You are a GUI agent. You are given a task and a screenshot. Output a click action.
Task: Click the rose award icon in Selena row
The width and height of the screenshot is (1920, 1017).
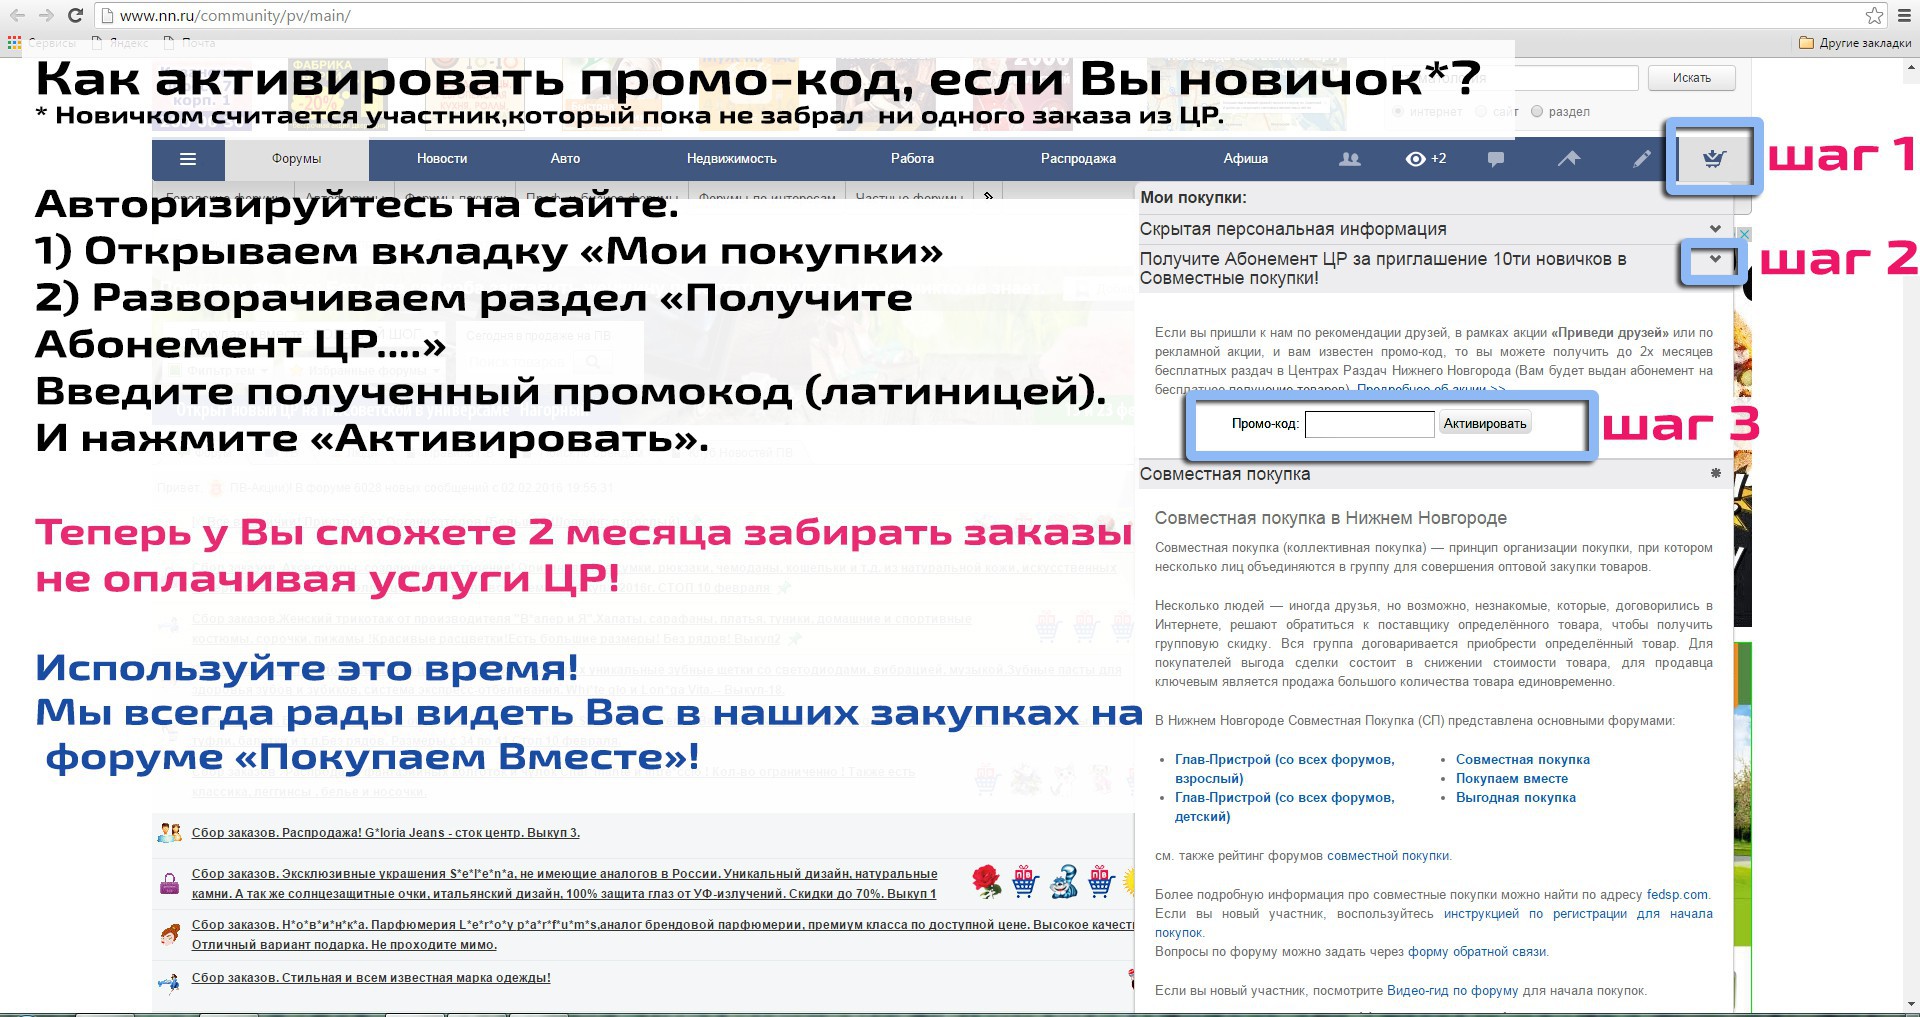pyautogui.click(x=987, y=881)
